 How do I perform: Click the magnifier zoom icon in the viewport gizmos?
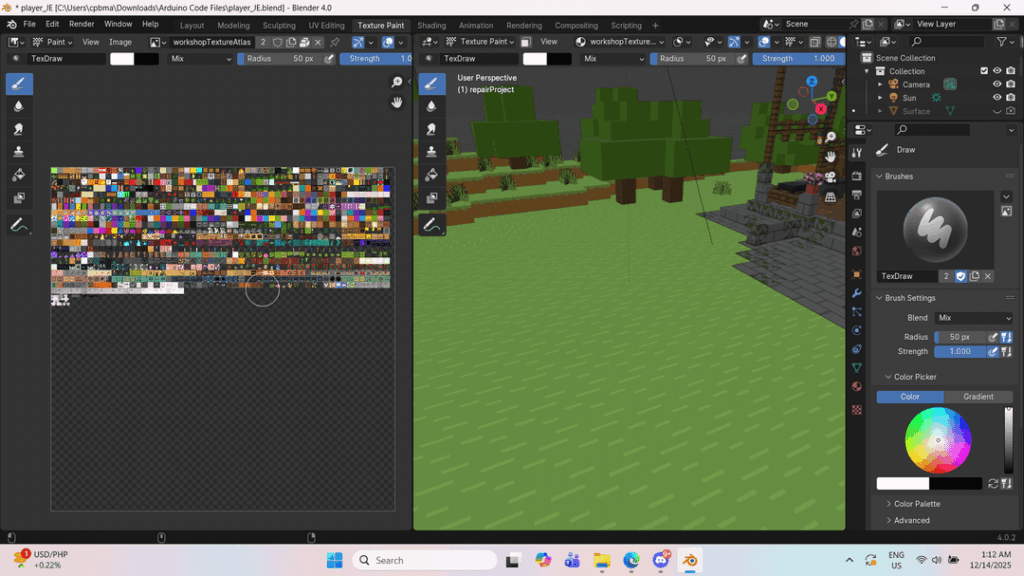[830, 136]
